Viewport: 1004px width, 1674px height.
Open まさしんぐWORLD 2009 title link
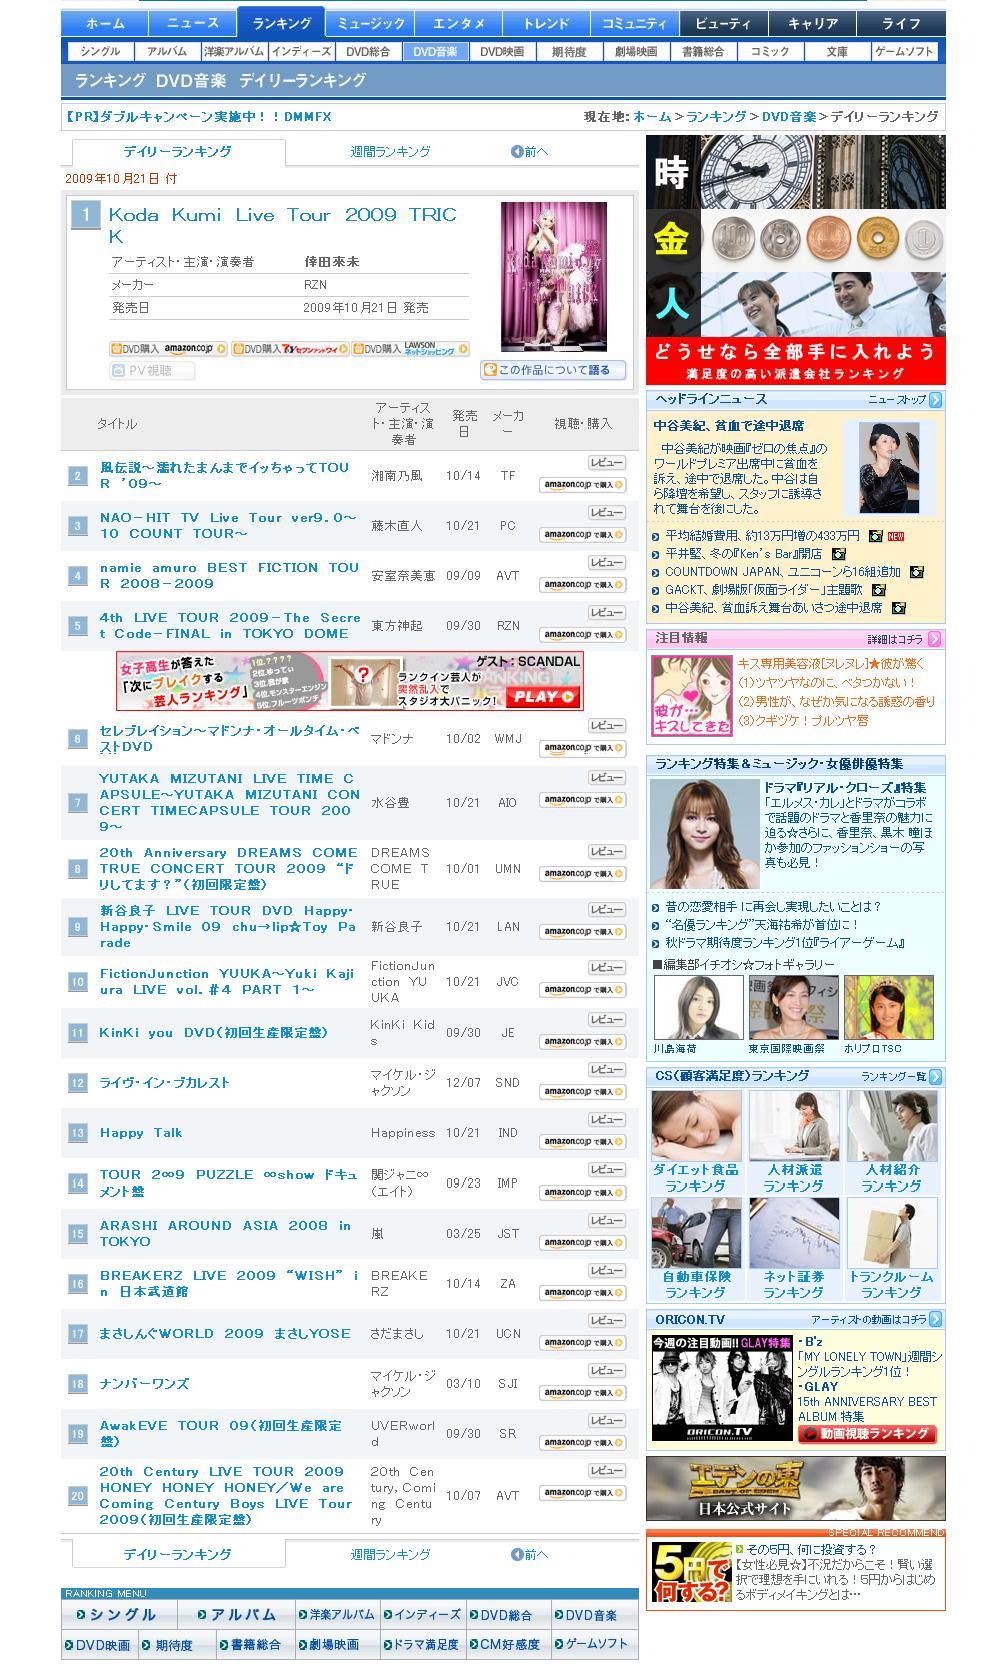(x=225, y=1333)
